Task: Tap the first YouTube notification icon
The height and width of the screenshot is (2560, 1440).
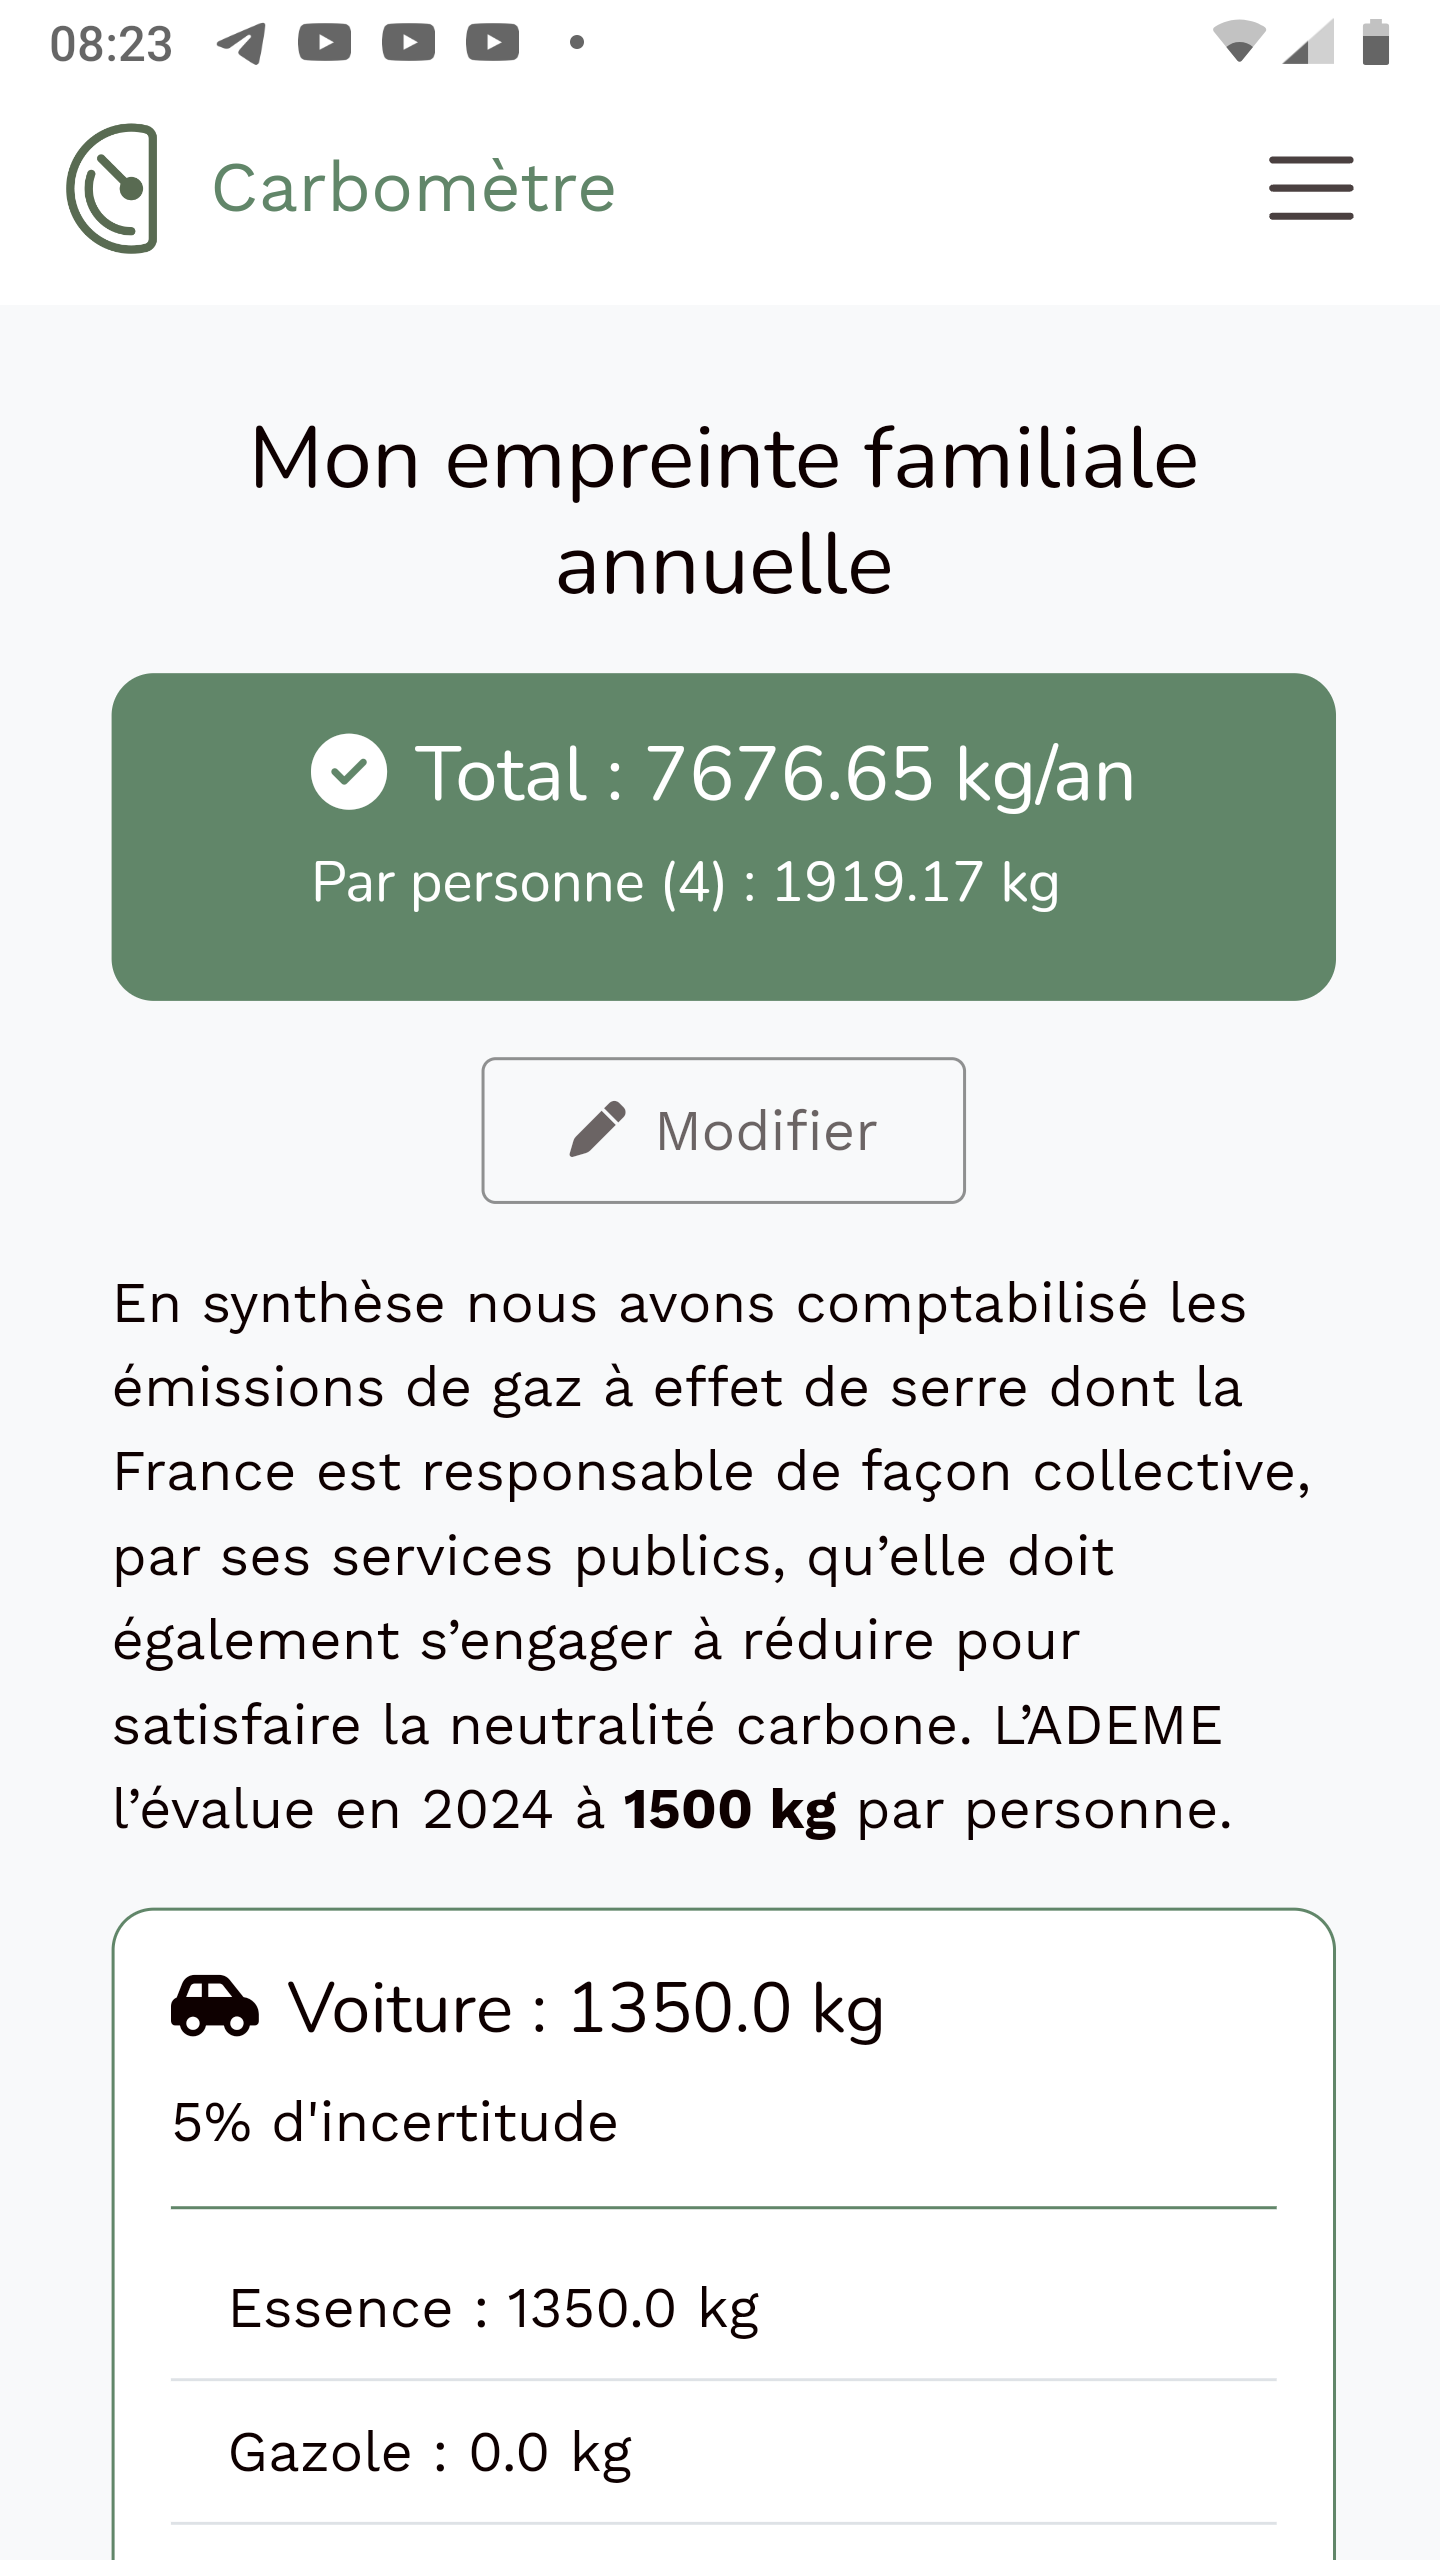Action: click(324, 43)
